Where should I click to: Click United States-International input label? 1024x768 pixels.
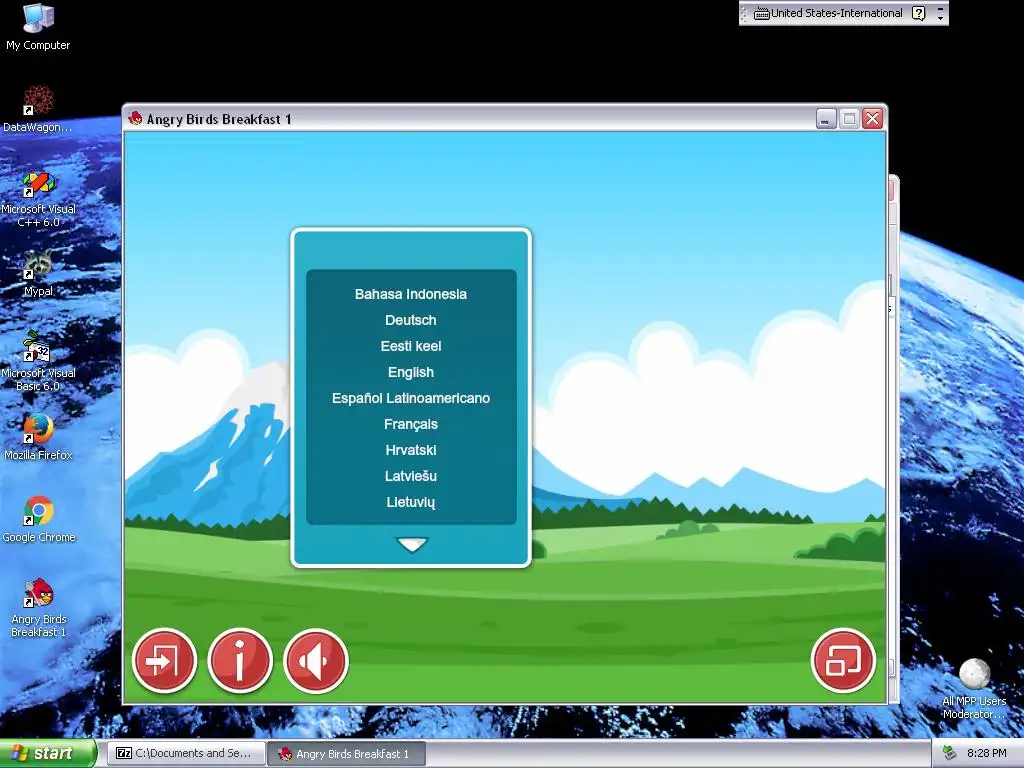(837, 13)
